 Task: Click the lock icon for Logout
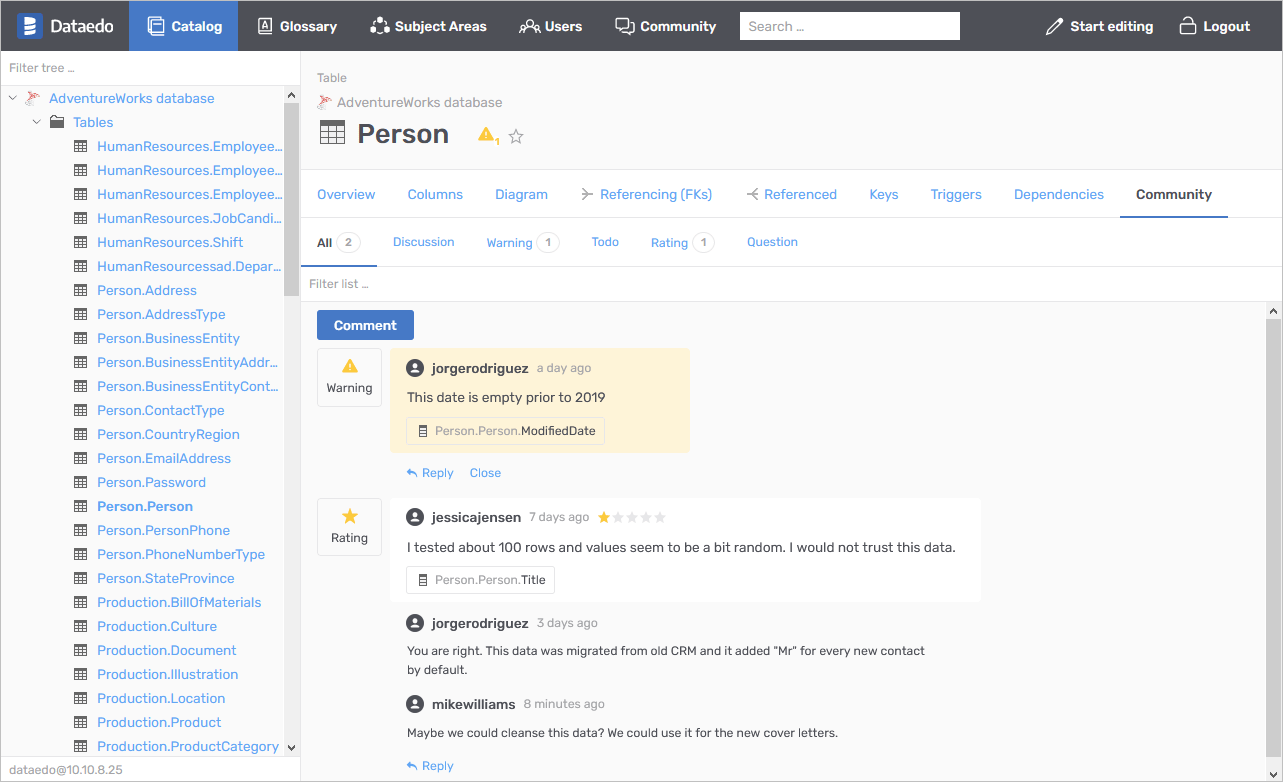click(1187, 26)
